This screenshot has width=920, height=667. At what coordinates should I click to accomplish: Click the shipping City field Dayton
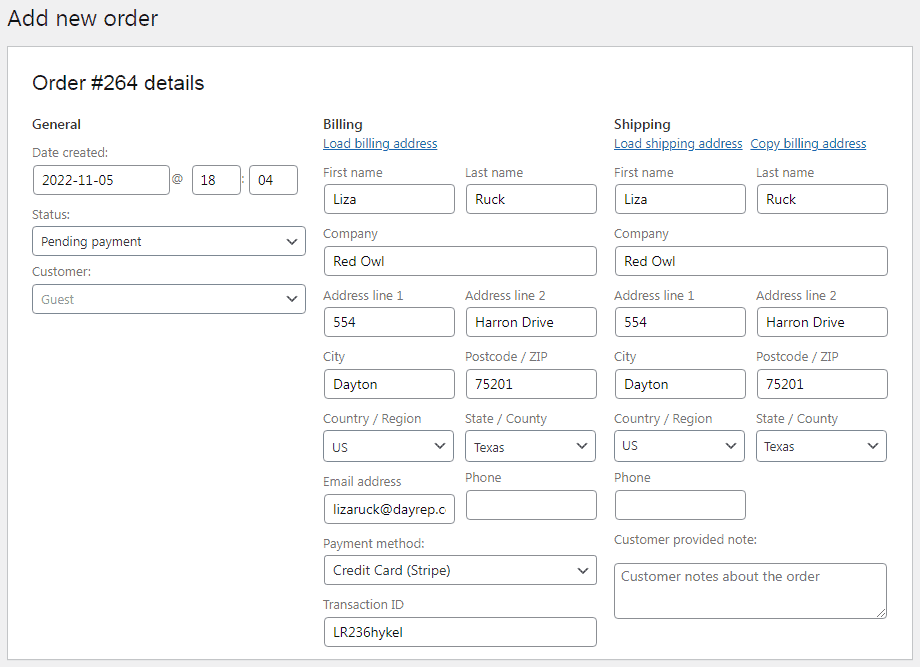[680, 384]
